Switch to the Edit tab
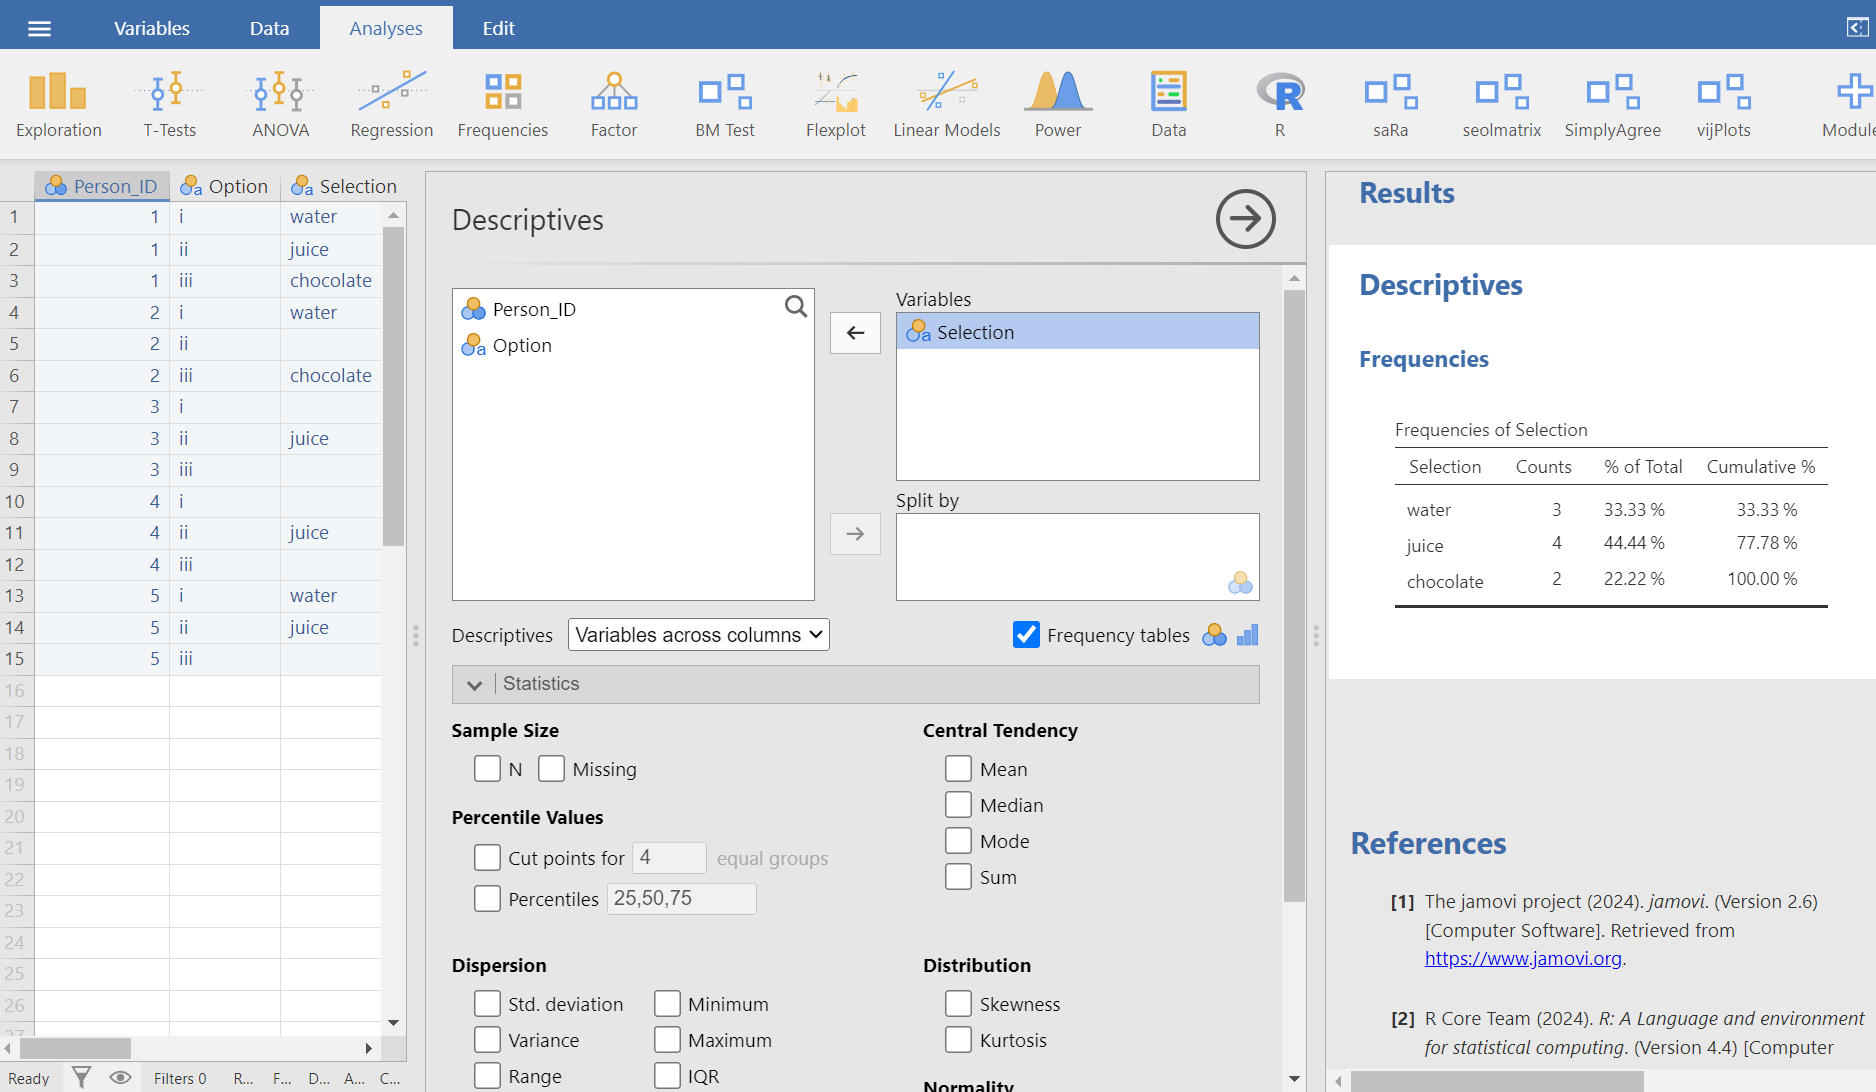 pyautogui.click(x=498, y=28)
